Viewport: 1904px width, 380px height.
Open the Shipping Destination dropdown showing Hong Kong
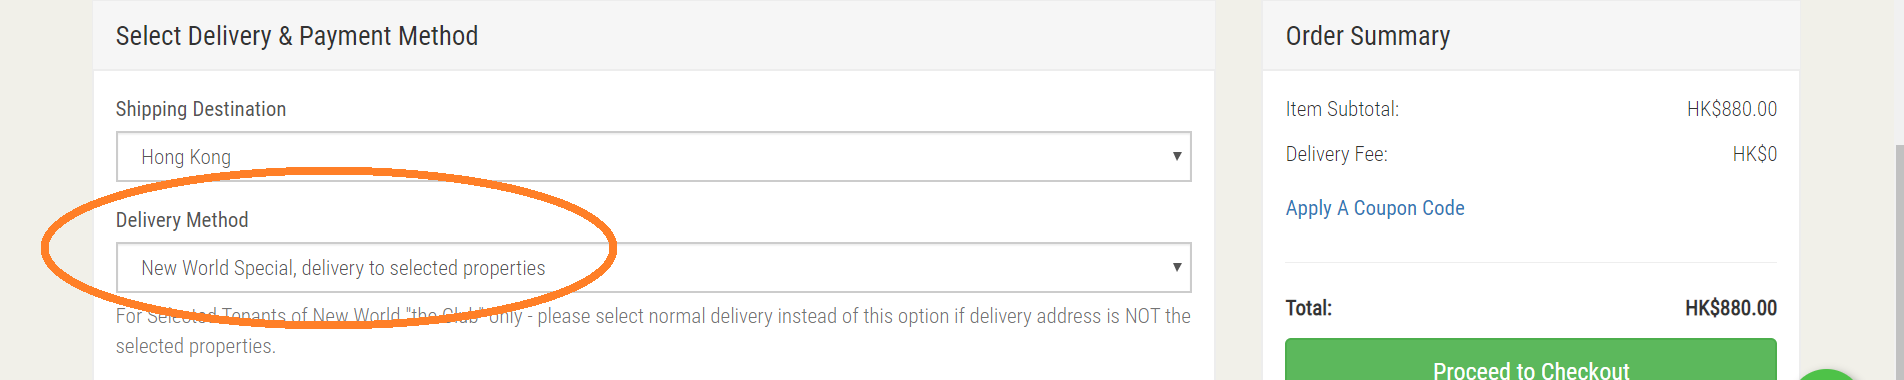click(x=653, y=157)
